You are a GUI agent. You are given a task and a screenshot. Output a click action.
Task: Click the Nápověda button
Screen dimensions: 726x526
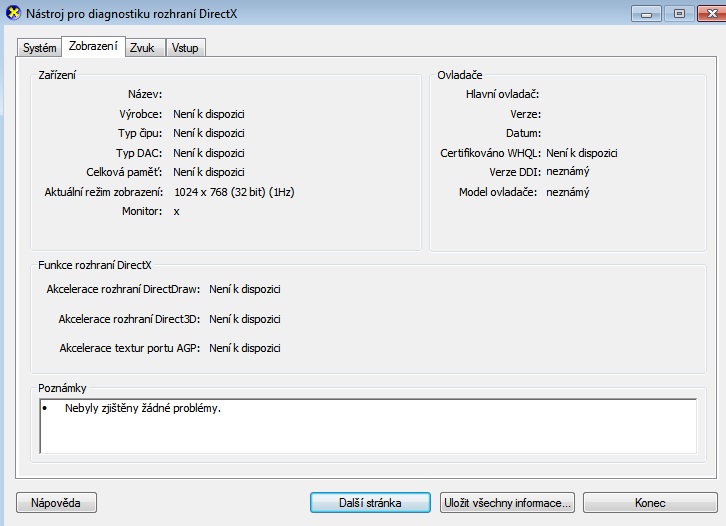point(56,503)
